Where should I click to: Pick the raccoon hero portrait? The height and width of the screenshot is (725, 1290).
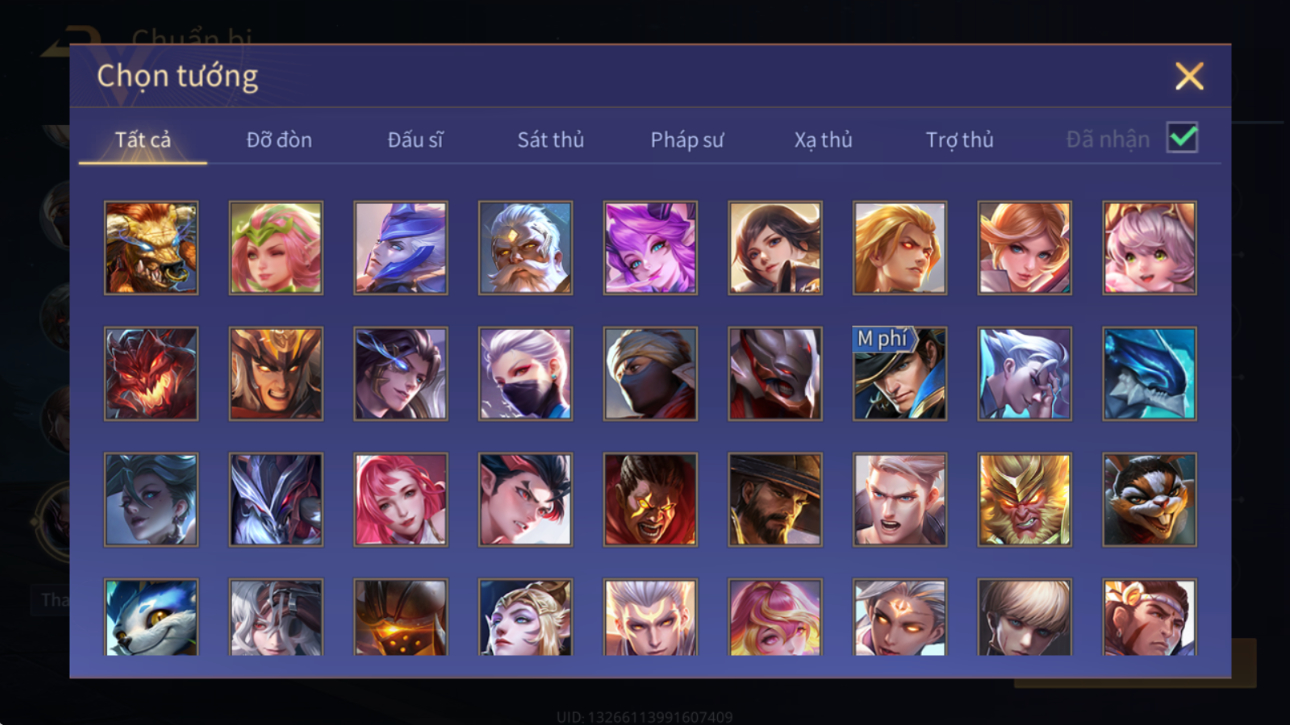click(1149, 499)
